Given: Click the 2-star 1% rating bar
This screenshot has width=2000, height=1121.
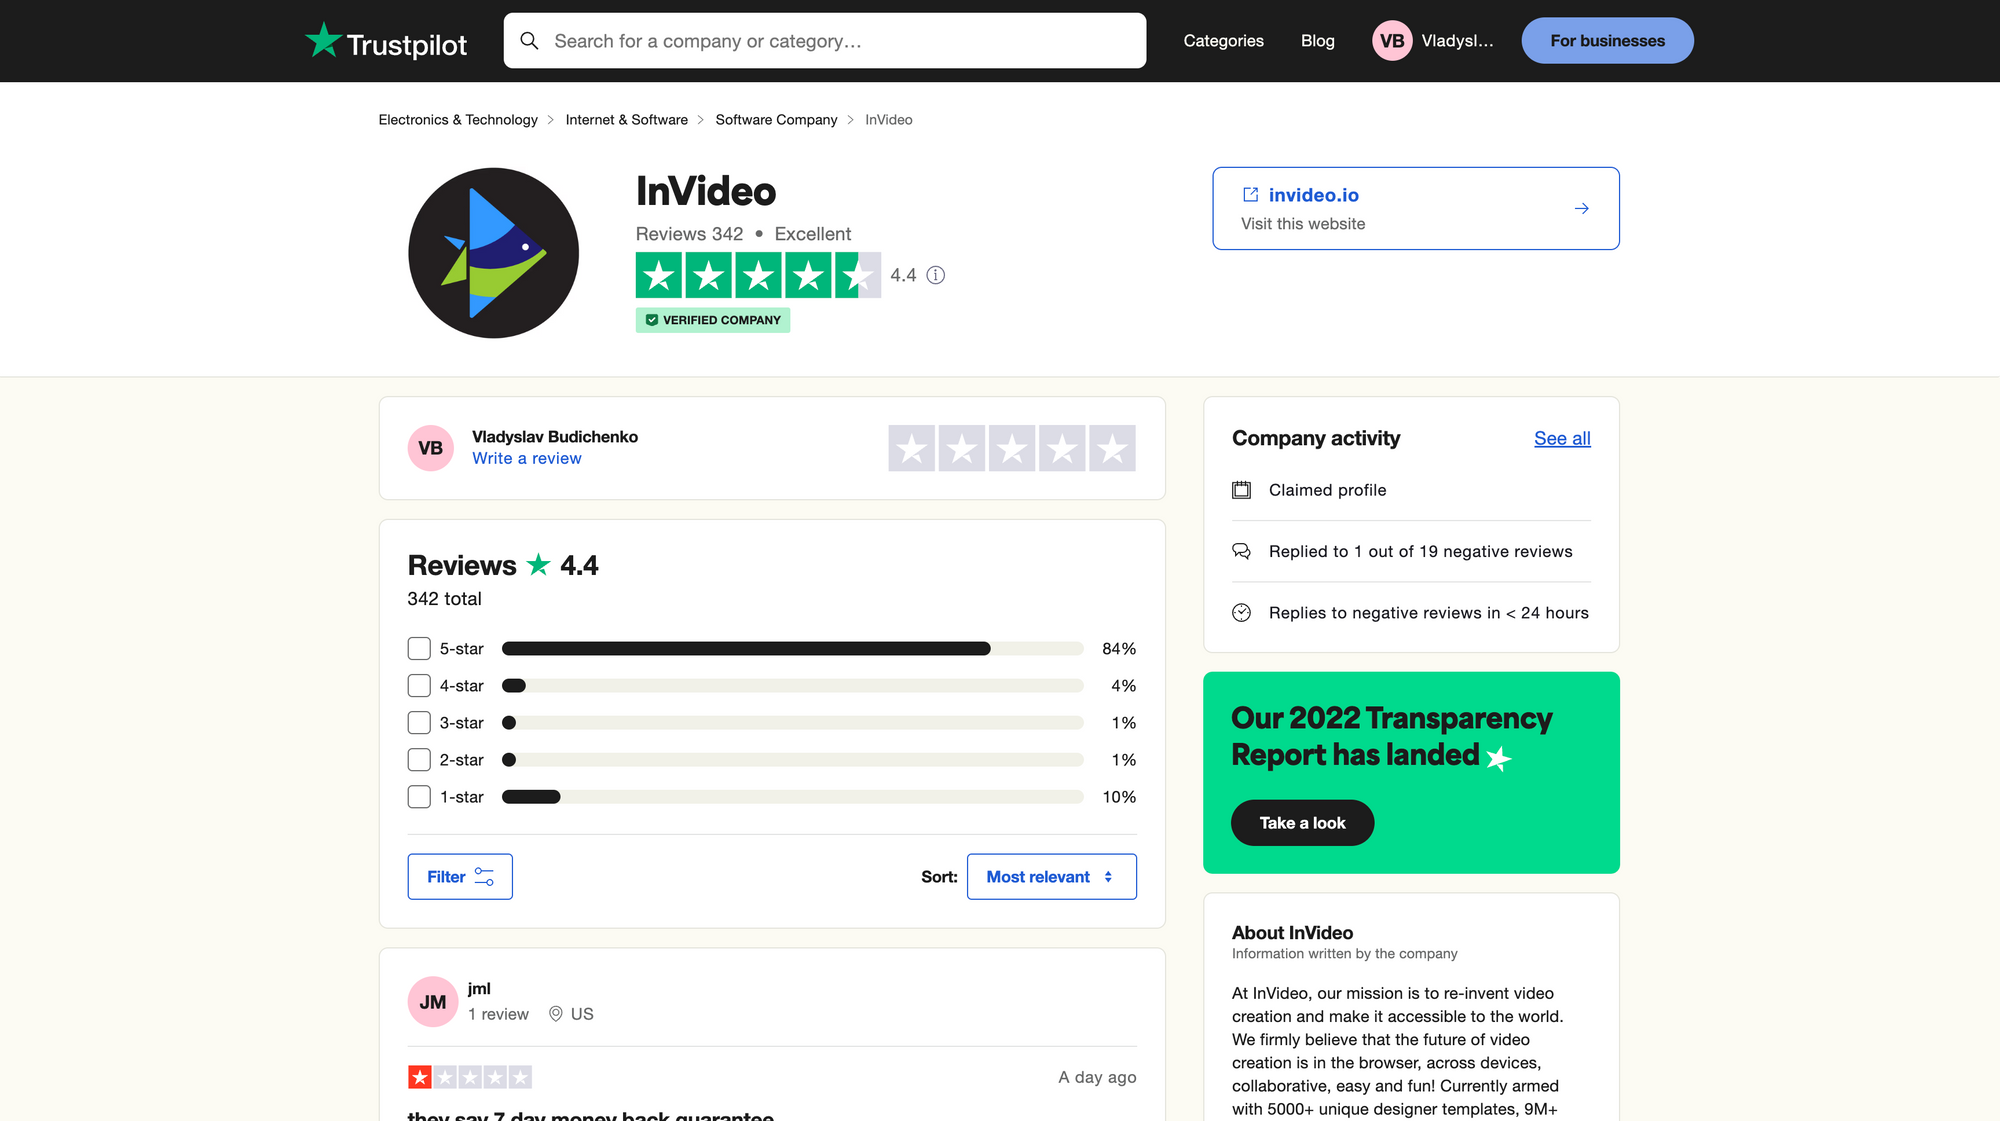Looking at the screenshot, I should point(793,760).
